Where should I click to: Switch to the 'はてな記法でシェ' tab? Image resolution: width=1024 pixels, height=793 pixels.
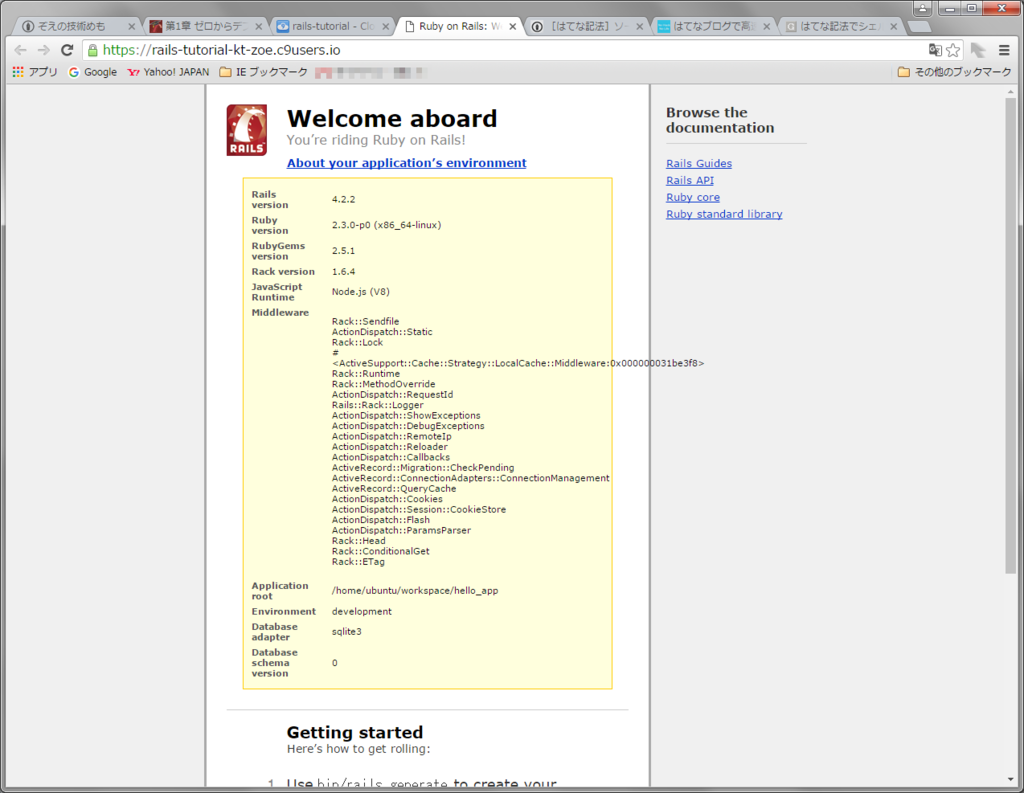[838, 27]
